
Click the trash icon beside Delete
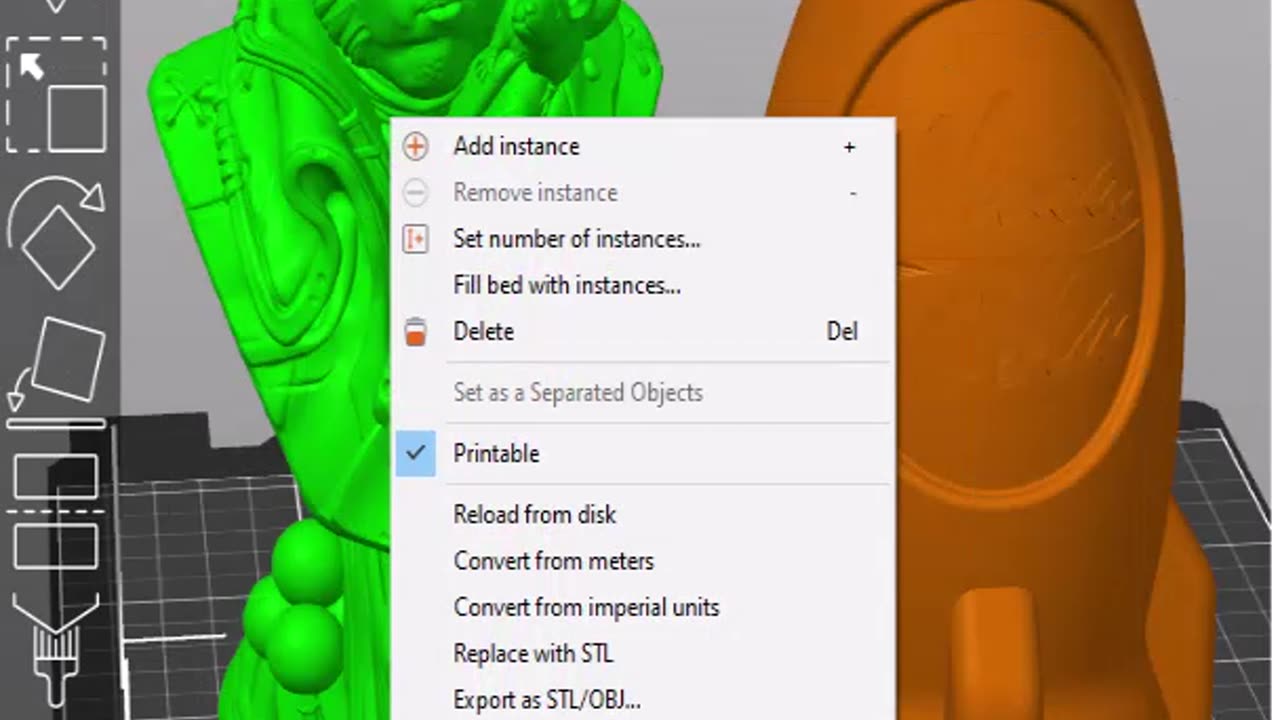pos(415,331)
